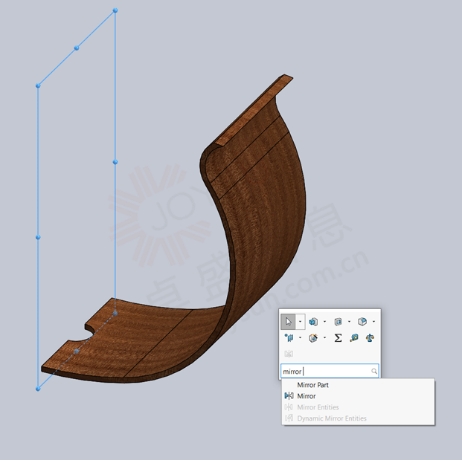462x461 pixels.
Task: Click the gray extruded cut feature icon
Action: 338,322
